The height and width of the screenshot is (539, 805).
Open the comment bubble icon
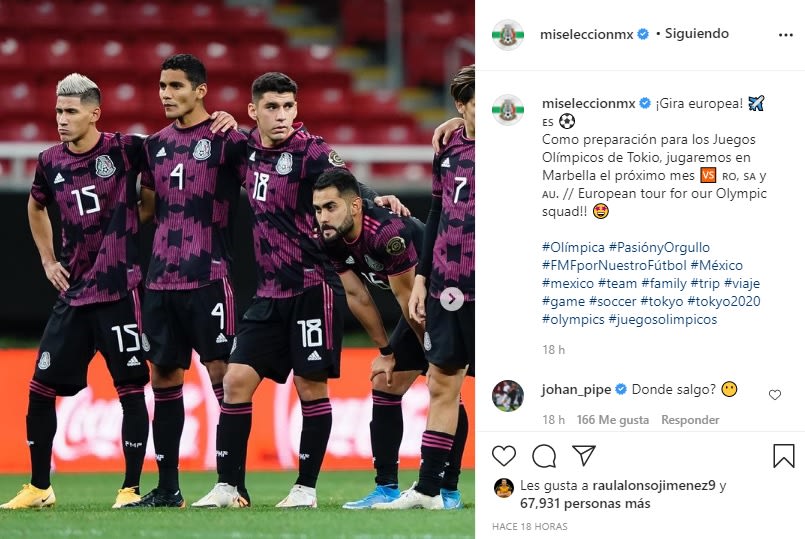(x=544, y=455)
